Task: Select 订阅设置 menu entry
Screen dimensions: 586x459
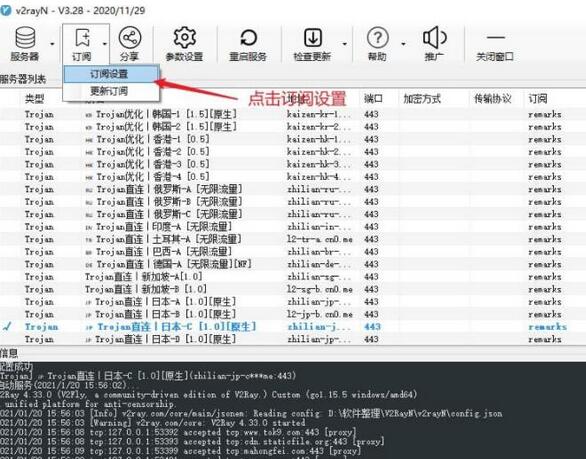Action: tap(111, 74)
